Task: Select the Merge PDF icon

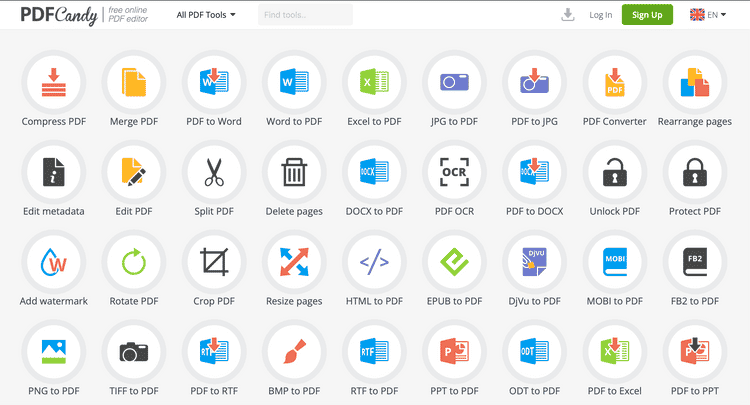Action: 134,82
